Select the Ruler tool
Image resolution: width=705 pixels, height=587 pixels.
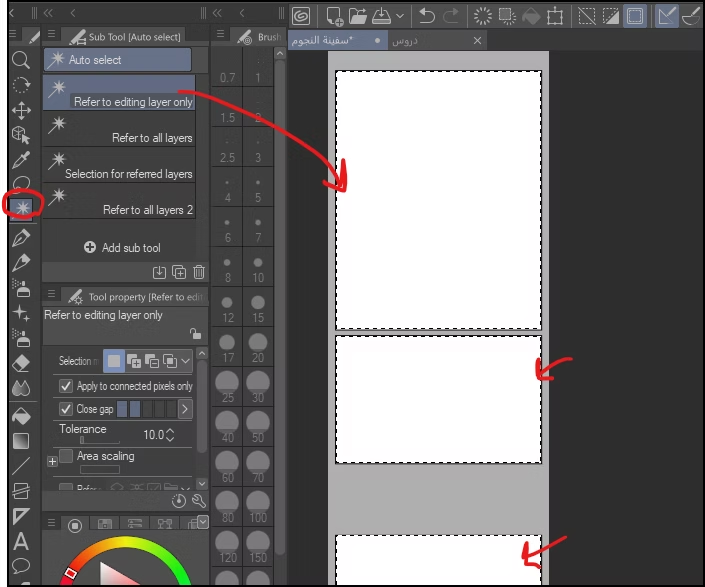click(21, 516)
